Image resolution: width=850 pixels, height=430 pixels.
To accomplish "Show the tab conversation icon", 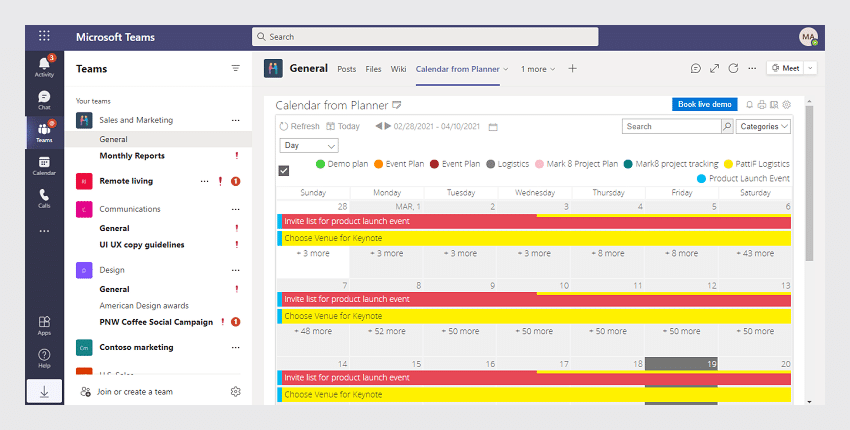I will coord(696,68).
